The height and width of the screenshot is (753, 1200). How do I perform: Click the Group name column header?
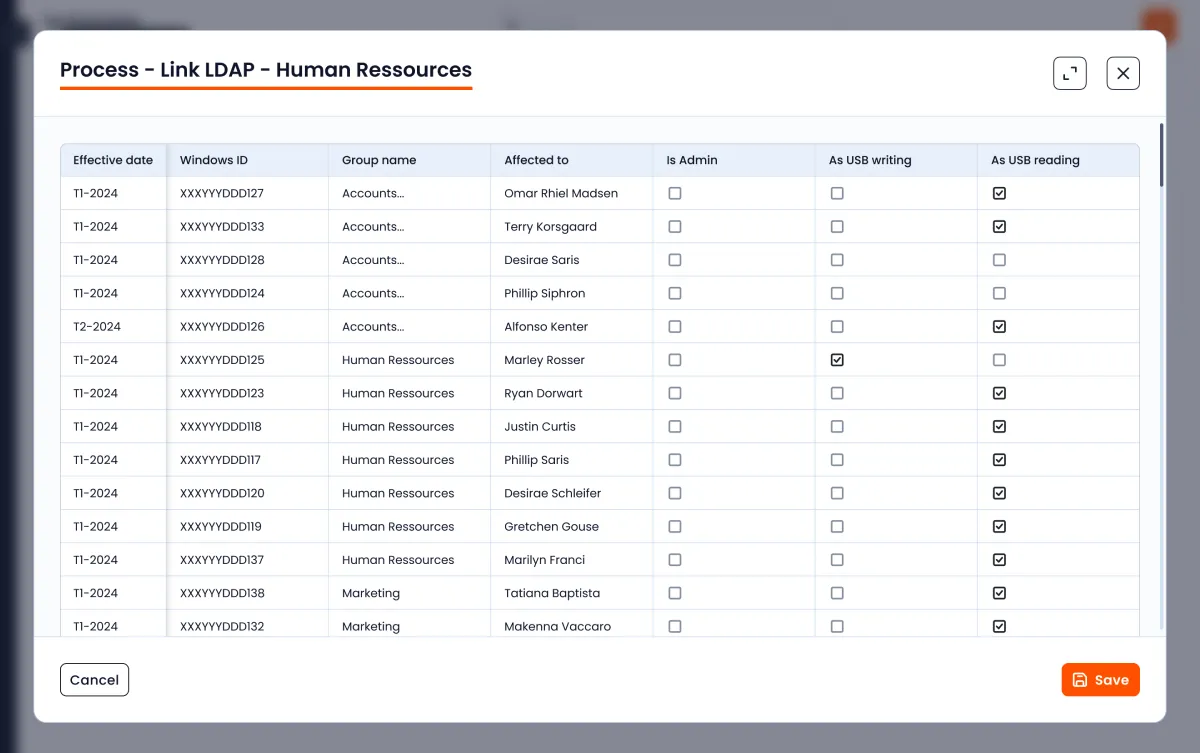click(x=379, y=160)
